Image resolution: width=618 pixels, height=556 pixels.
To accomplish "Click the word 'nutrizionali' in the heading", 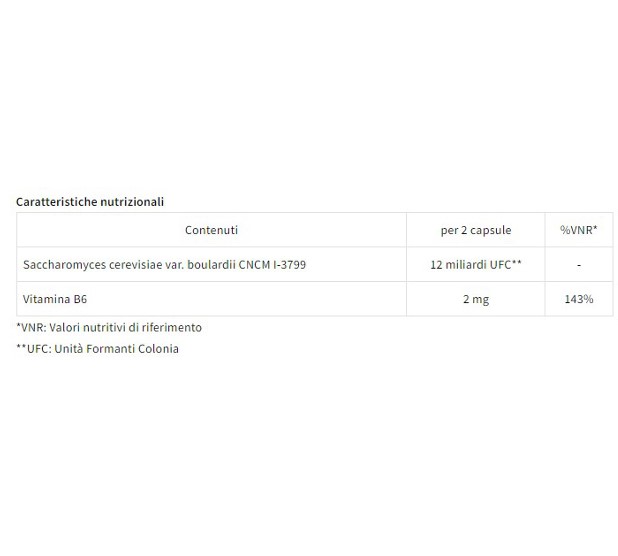I will tap(132, 202).
